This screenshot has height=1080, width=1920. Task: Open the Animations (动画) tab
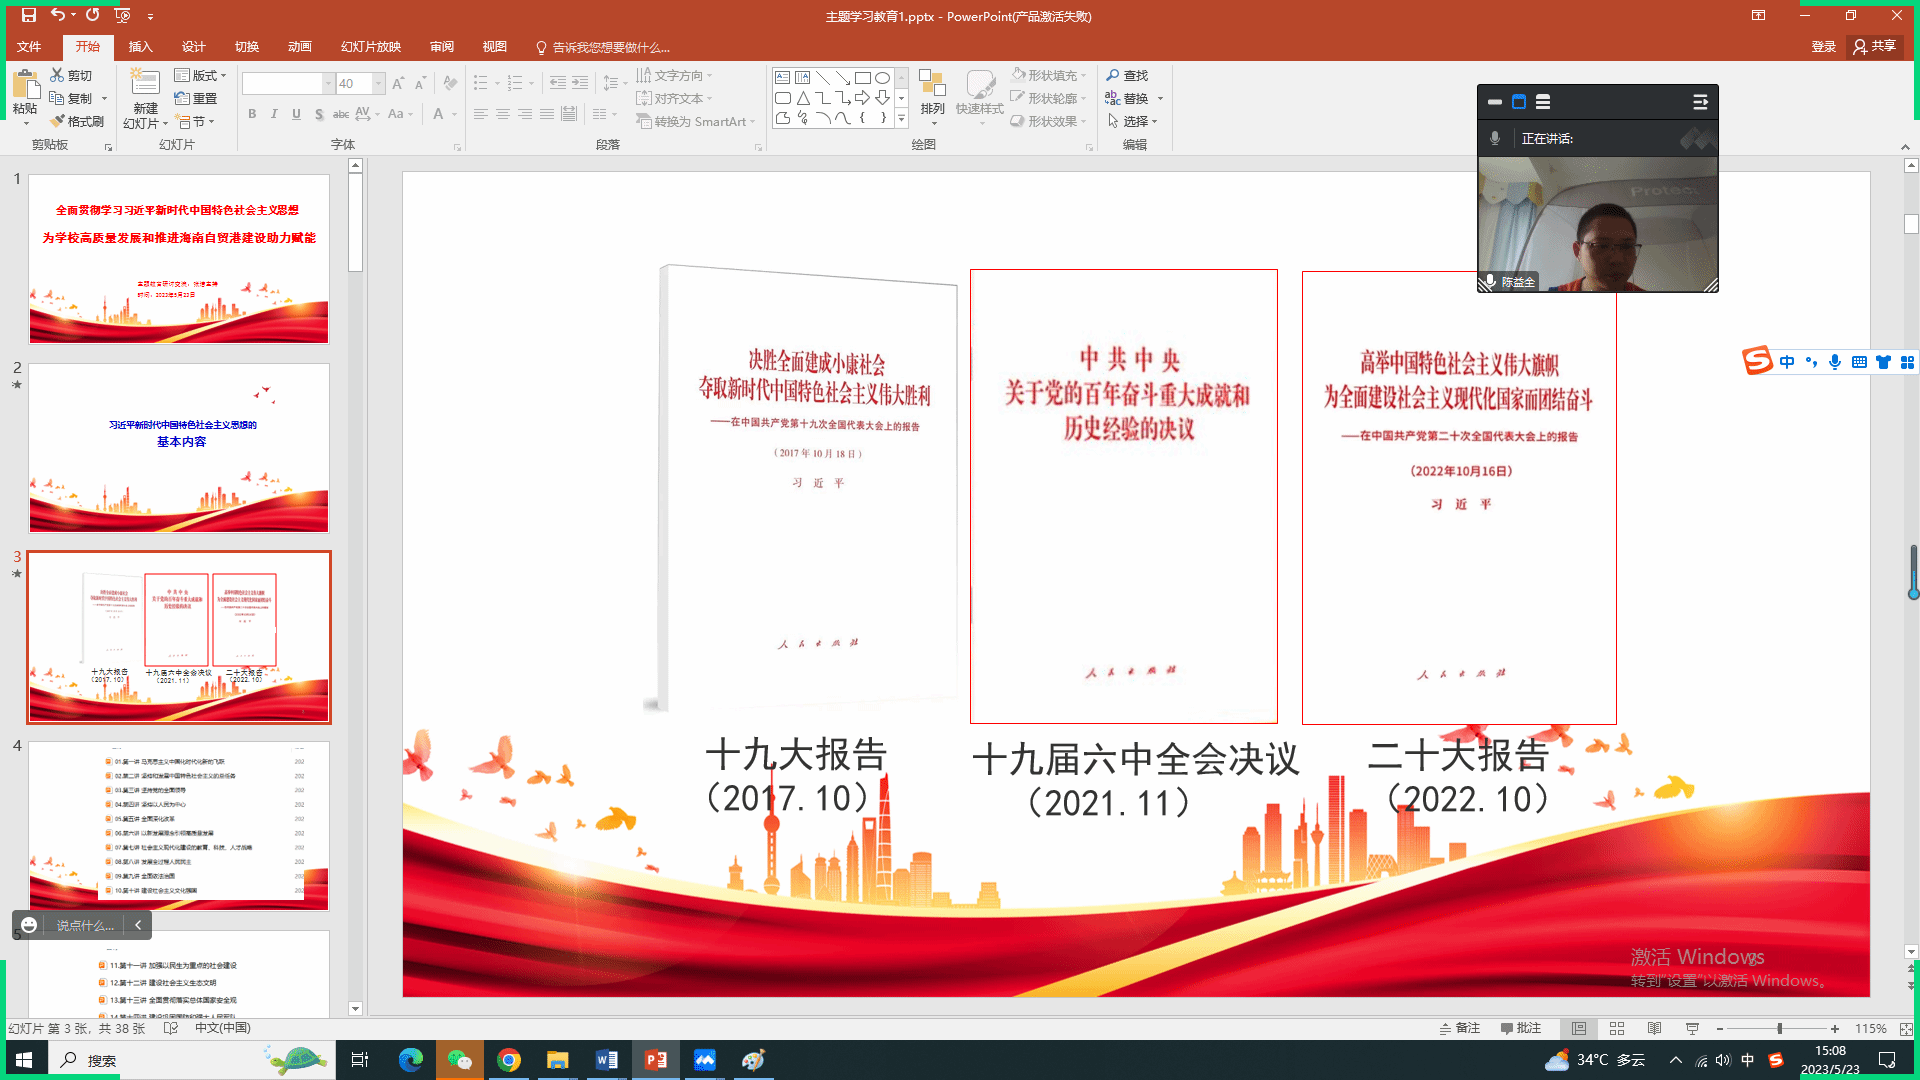pyautogui.click(x=299, y=47)
